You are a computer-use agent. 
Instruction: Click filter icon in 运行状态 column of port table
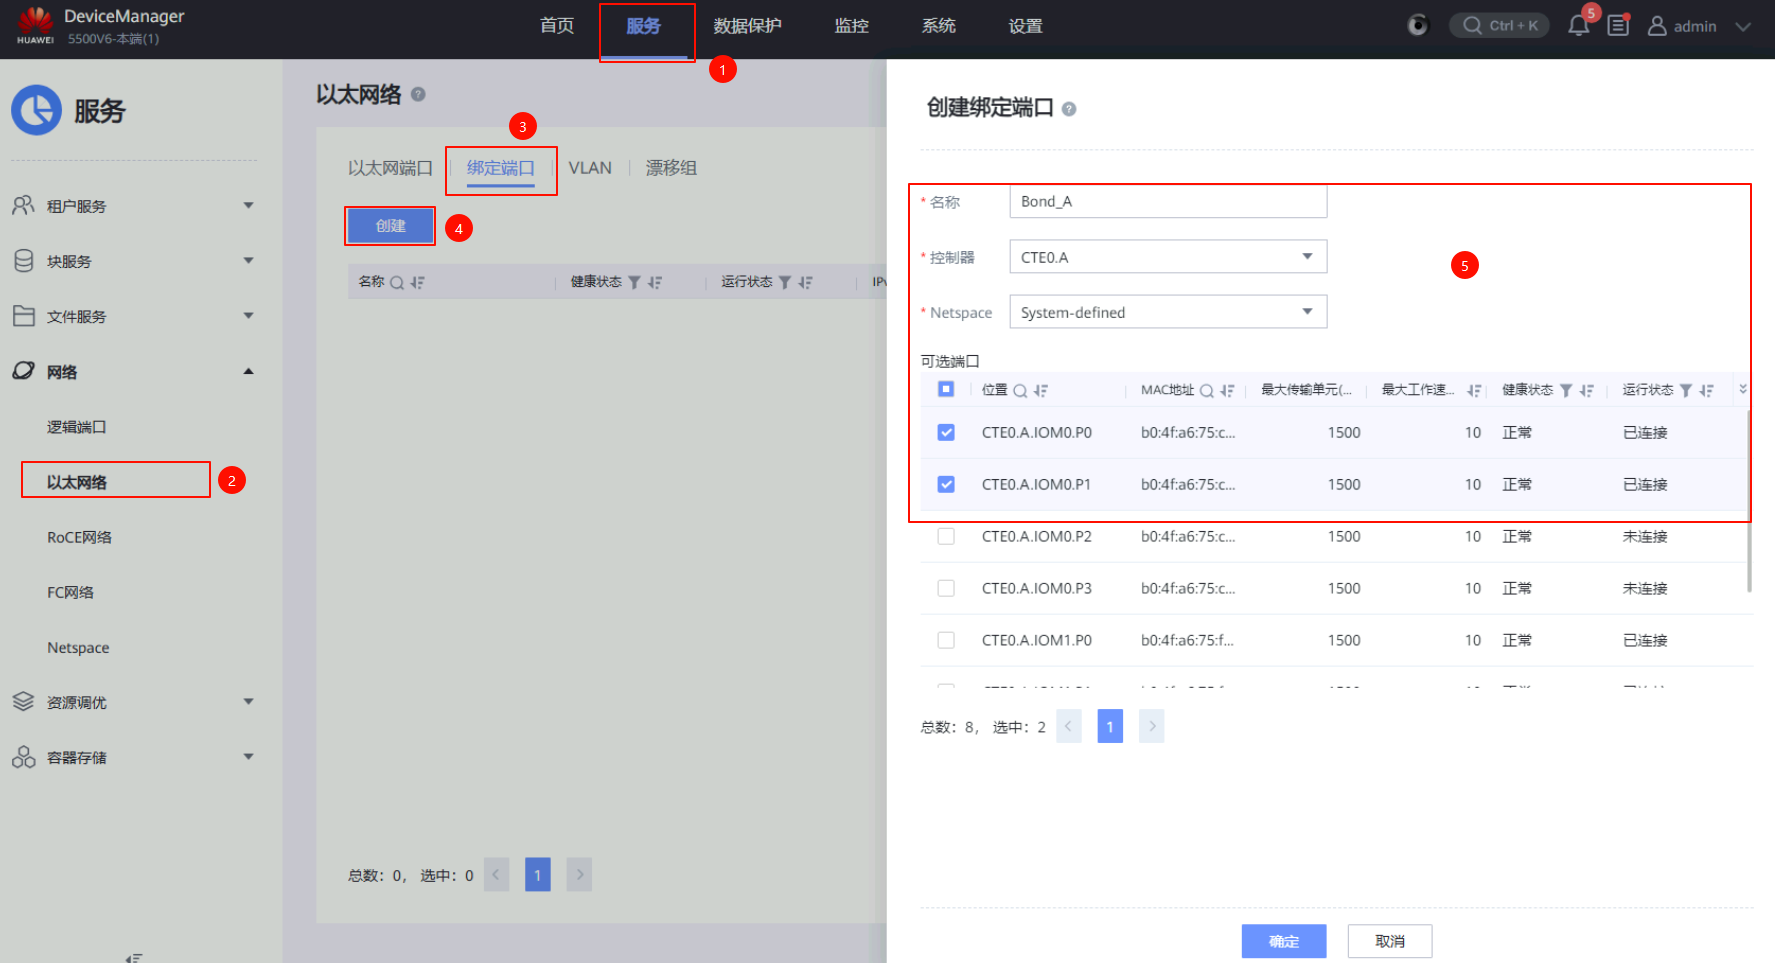[1686, 391]
